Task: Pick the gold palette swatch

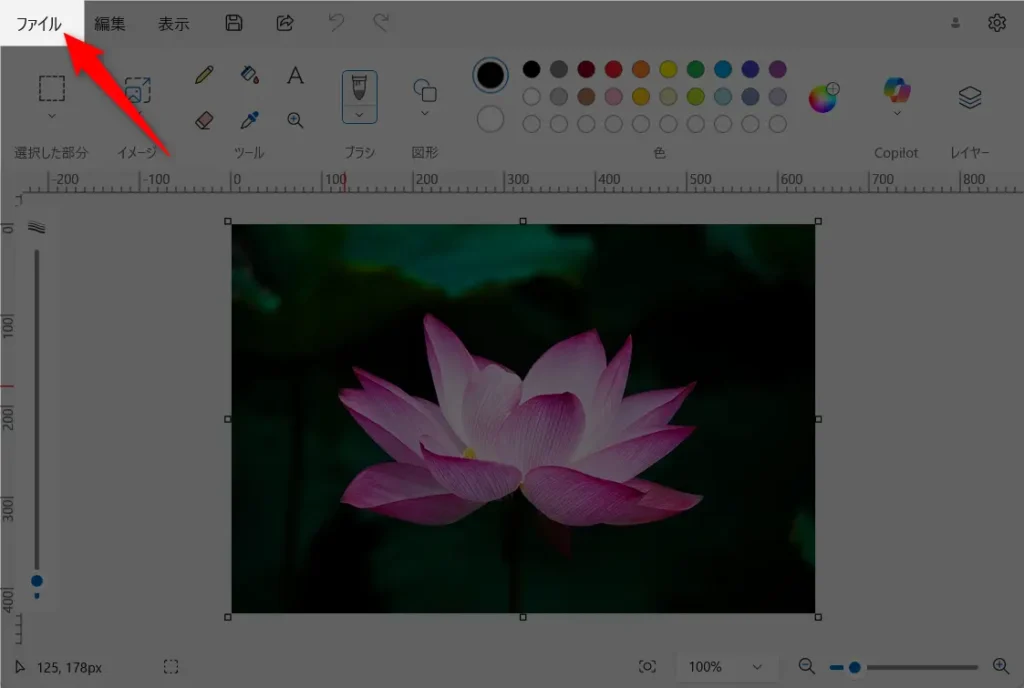Action: click(x=641, y=97)
